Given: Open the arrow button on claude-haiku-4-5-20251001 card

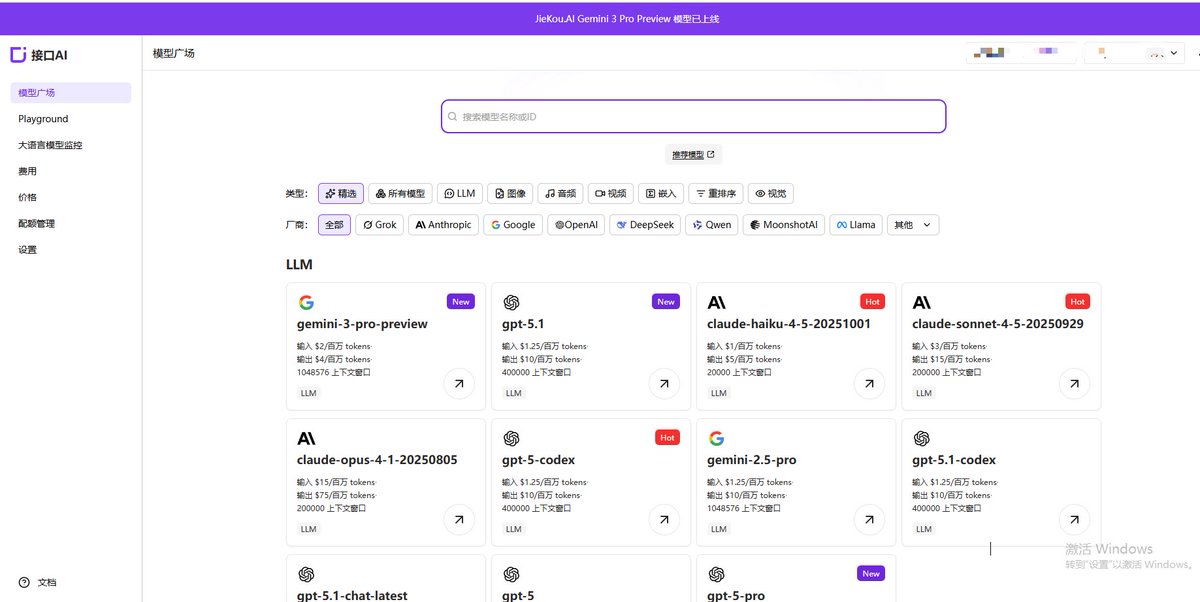Looking at the screenshot, I should [869, 383].
